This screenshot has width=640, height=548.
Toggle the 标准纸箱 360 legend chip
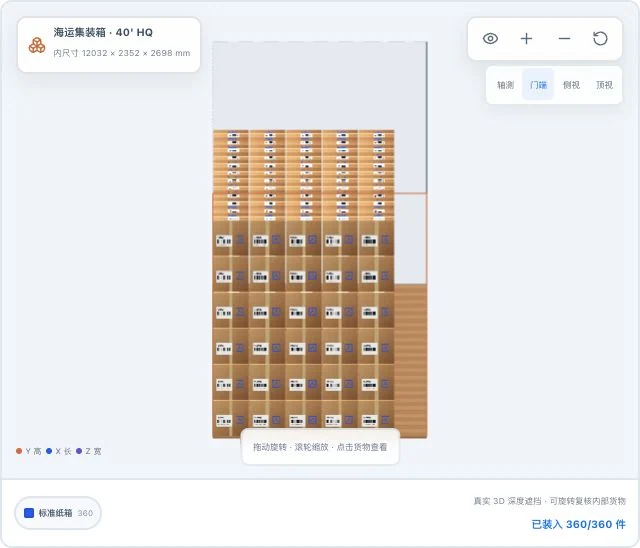coord(58,513)
